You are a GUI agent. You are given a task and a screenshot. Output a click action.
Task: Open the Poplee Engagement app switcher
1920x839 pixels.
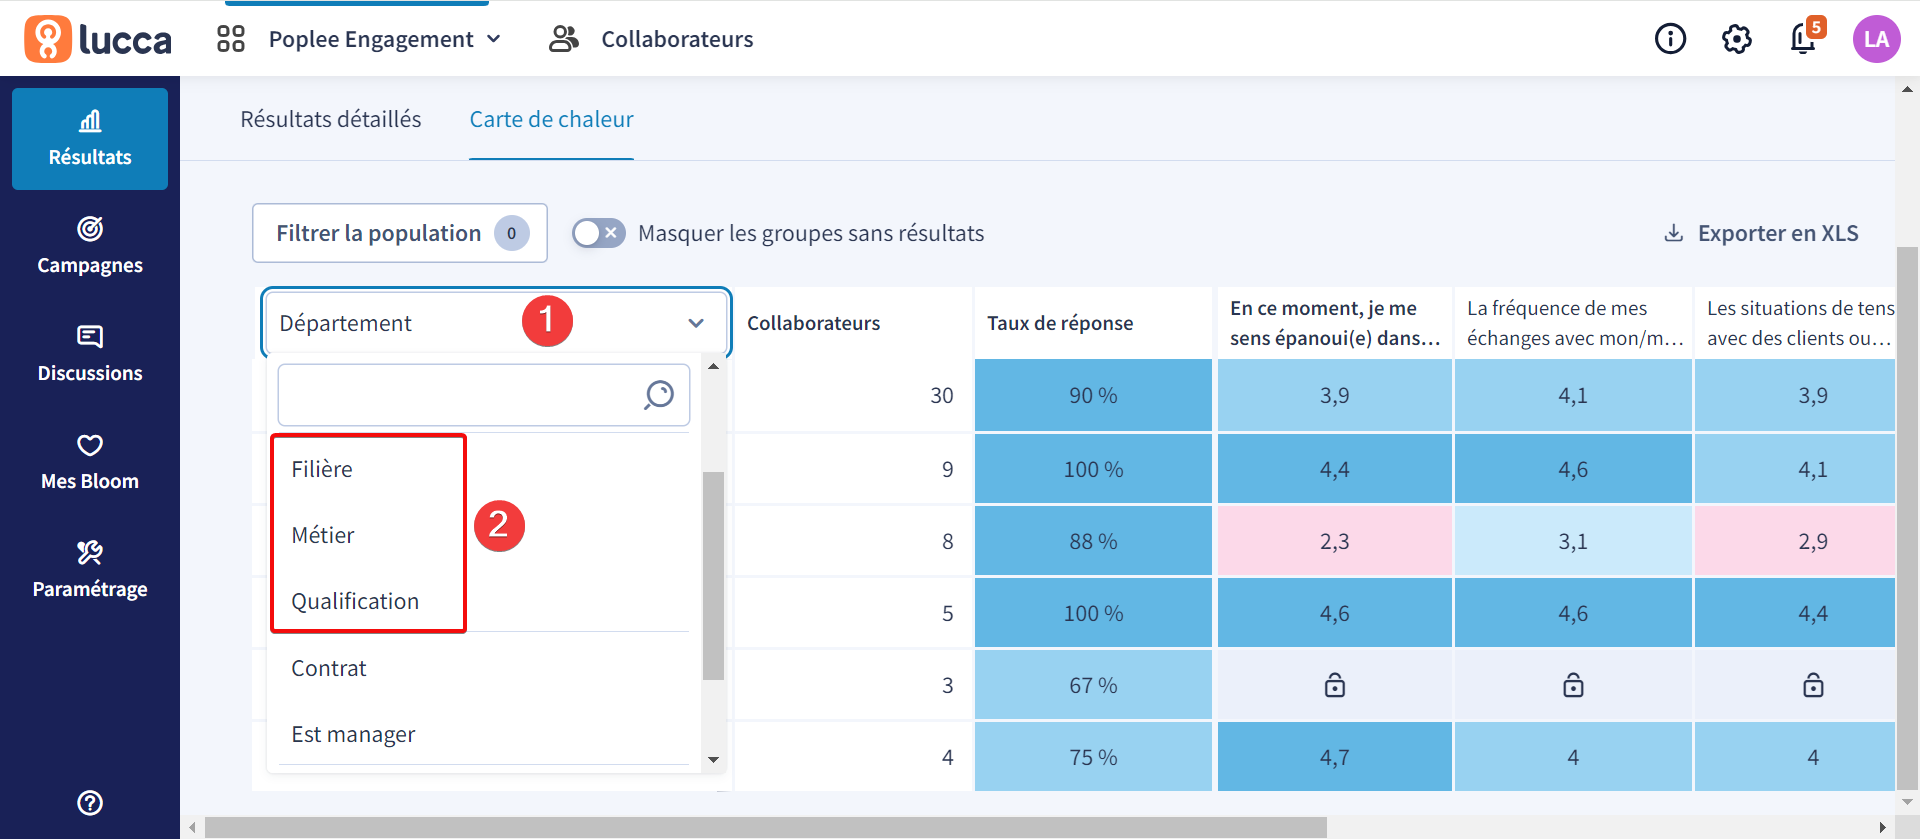pos(359,39)
